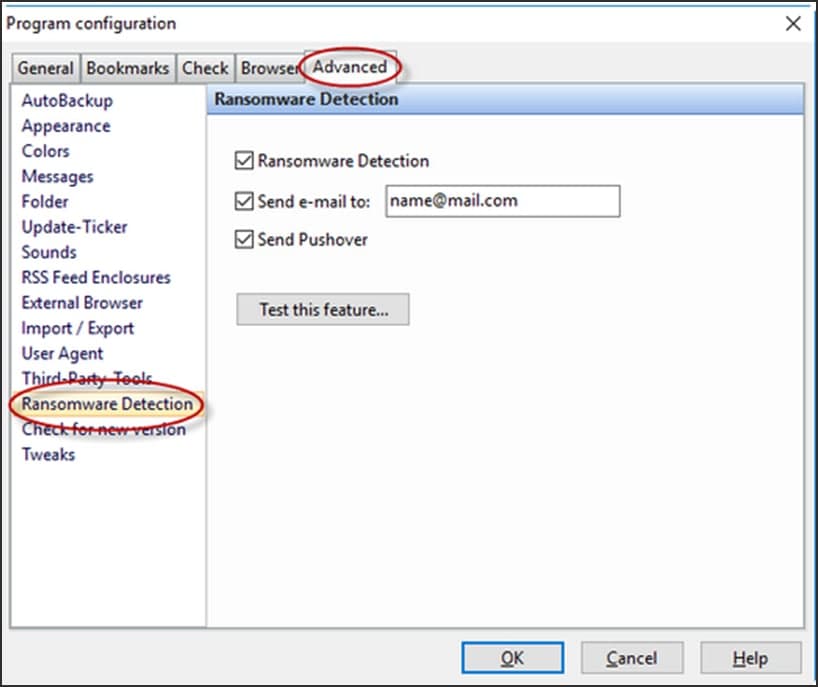The height and width of the screenshot is (687, 818).
Task: Select AutoBackup in the settings list
Action: [x=67, y=100]
